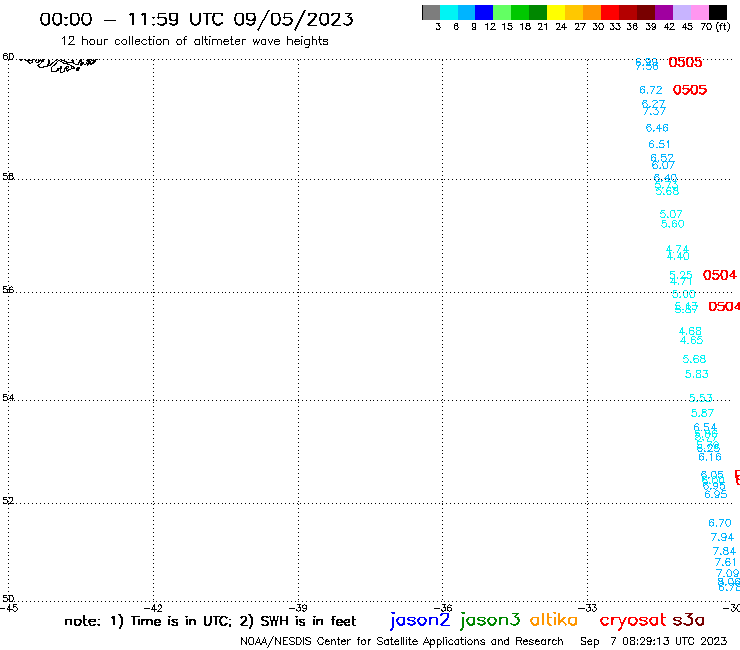Click the 7.84 wave height value
The image size is (740, 650).
pos(724,551)
